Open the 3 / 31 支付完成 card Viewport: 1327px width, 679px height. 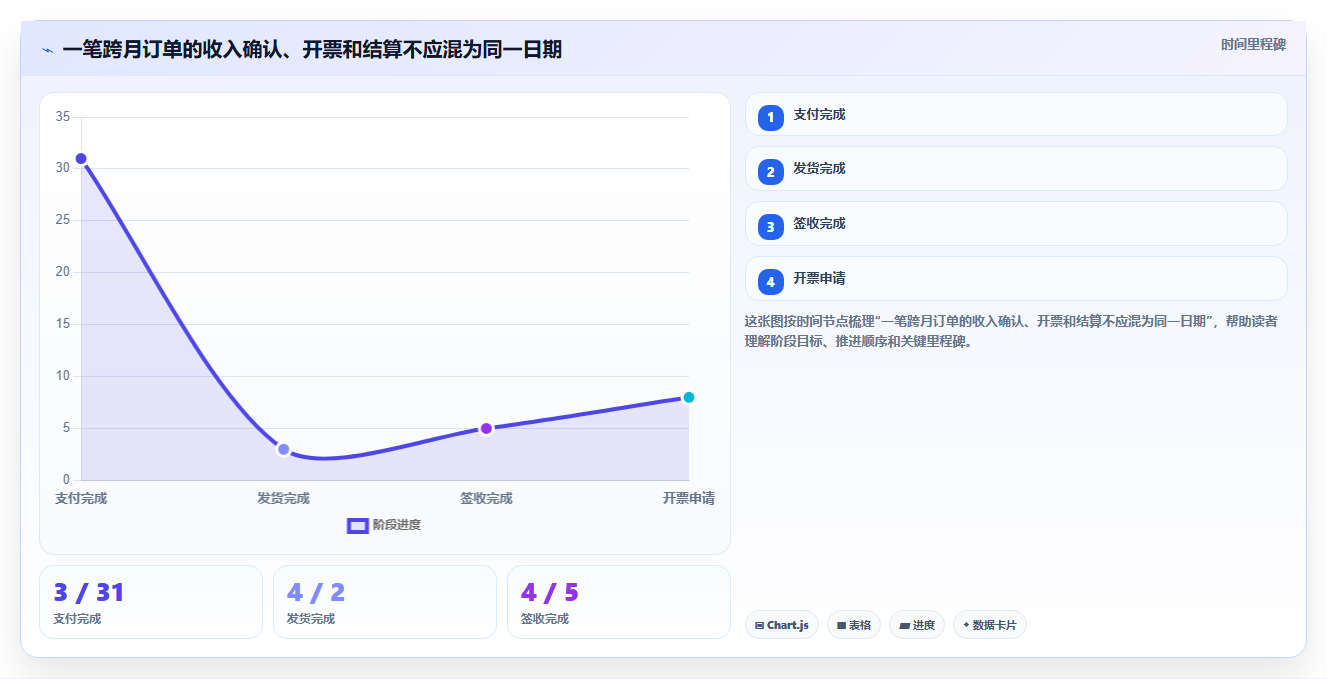point(151,602)
